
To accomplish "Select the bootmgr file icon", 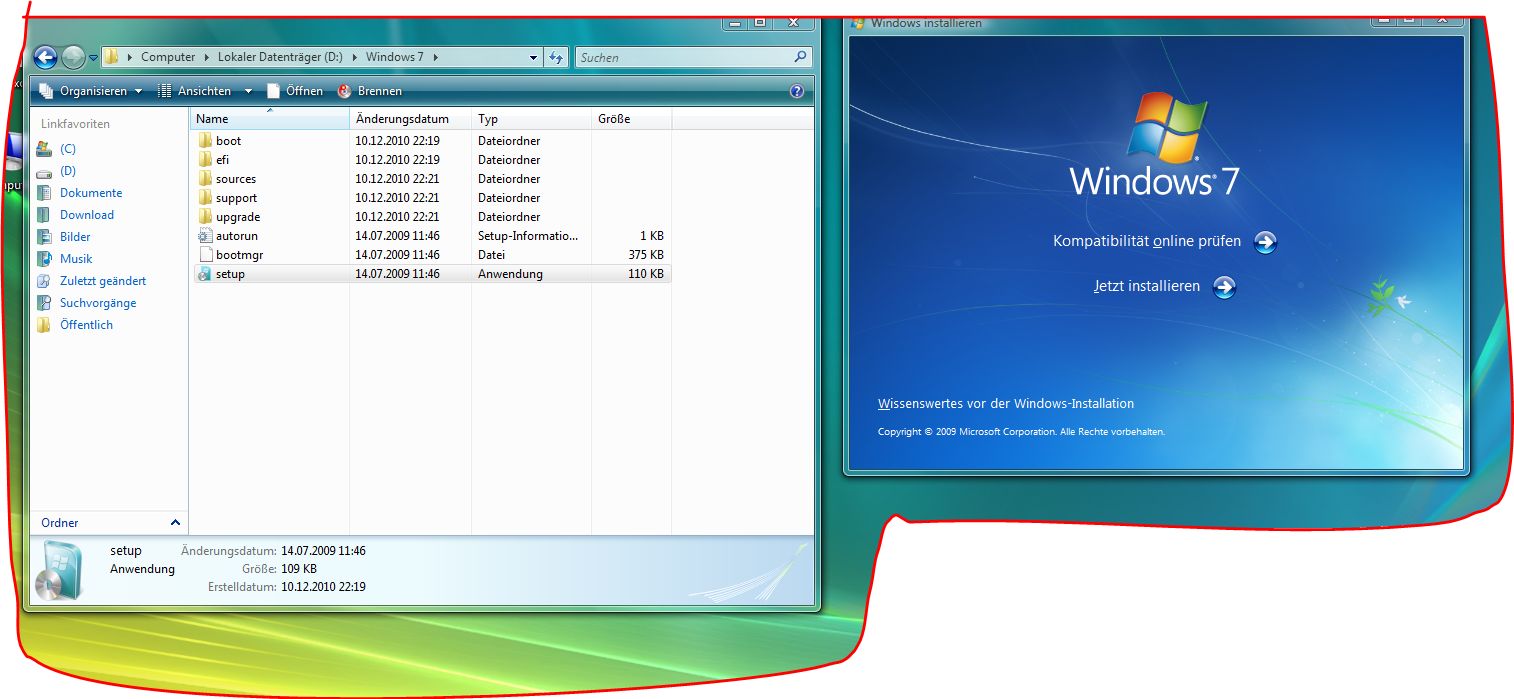I will pos(205,255).
